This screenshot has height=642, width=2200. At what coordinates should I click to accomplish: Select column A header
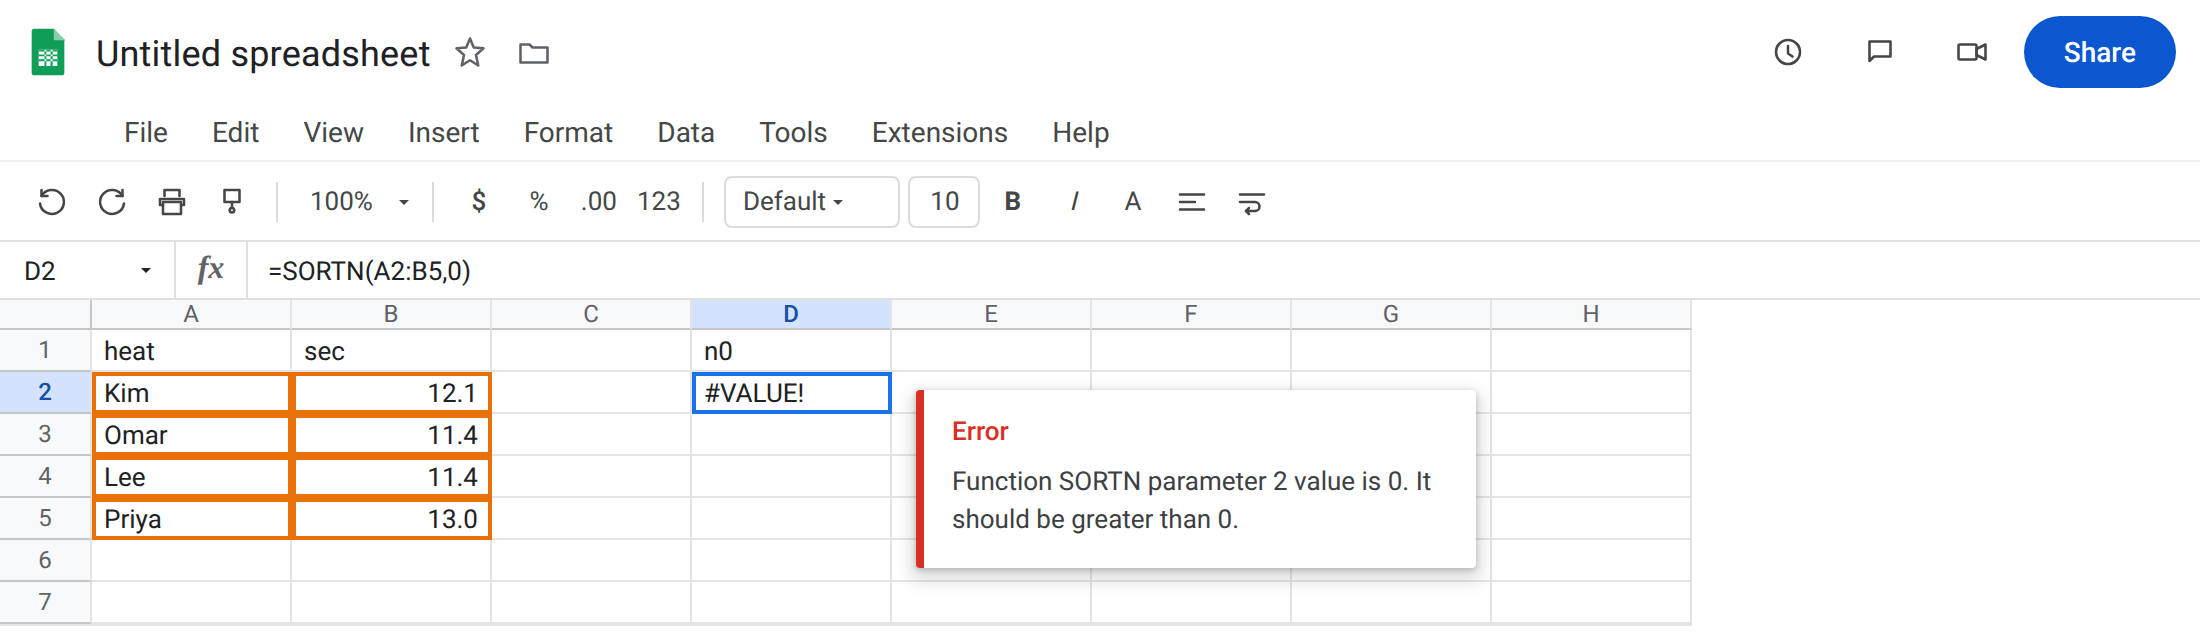[x=191, y=314]
